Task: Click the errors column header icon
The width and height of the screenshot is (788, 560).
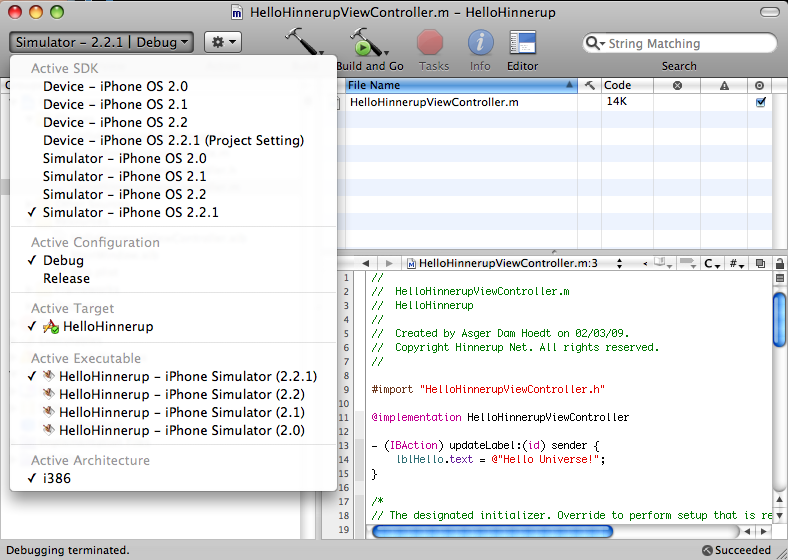Action: (677, 85)
